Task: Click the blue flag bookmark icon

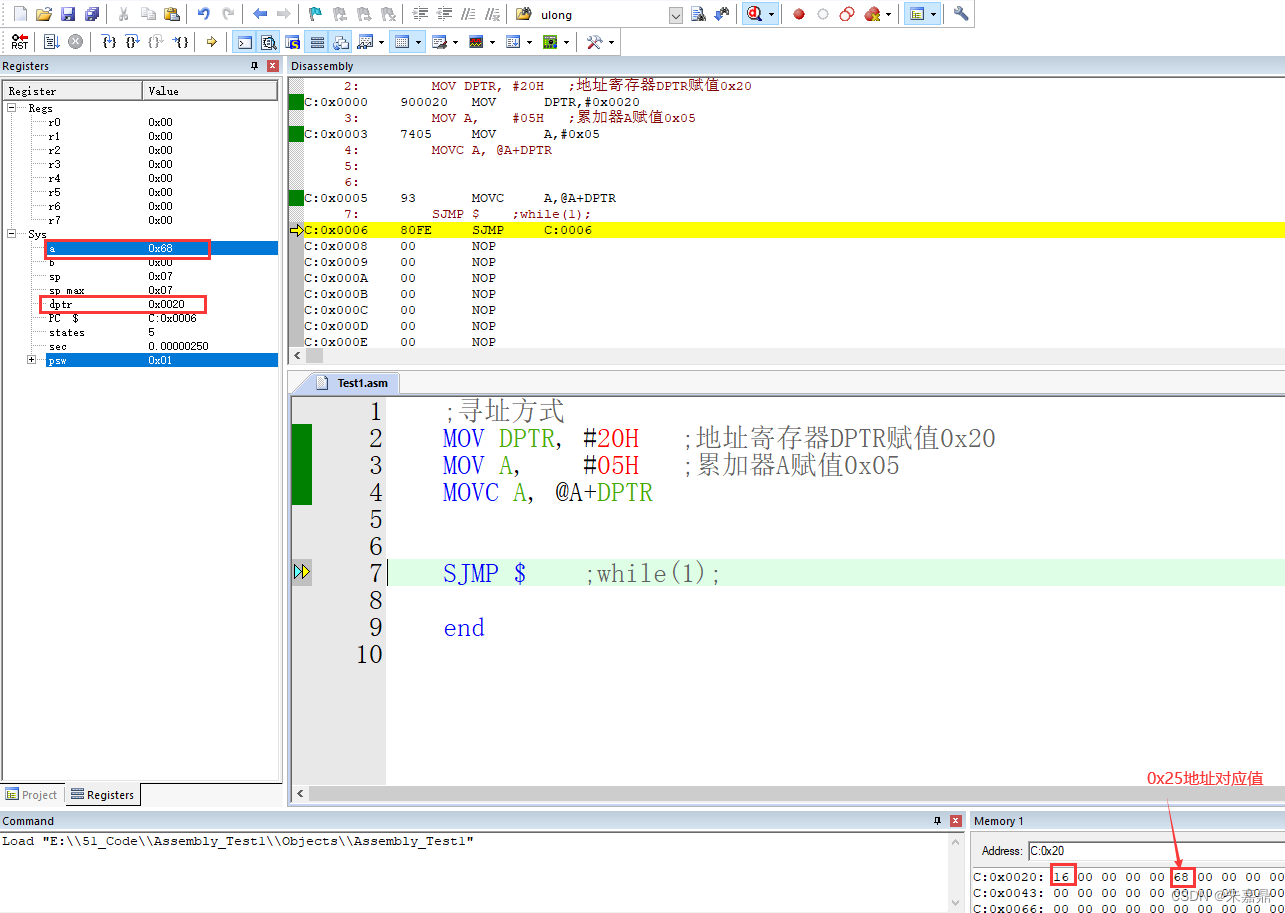Action: coord(315,14)
